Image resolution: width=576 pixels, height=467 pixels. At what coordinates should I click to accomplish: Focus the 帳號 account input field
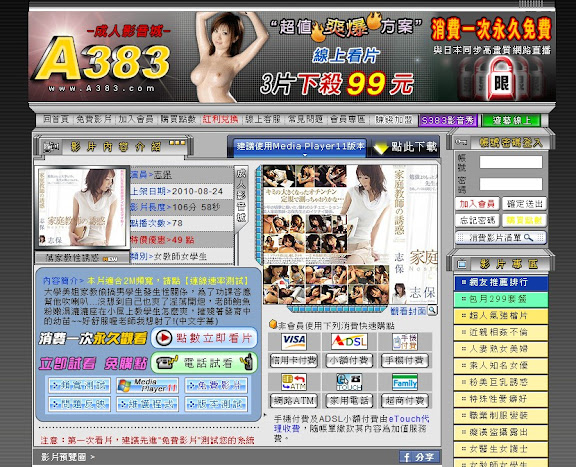point(511,162)
